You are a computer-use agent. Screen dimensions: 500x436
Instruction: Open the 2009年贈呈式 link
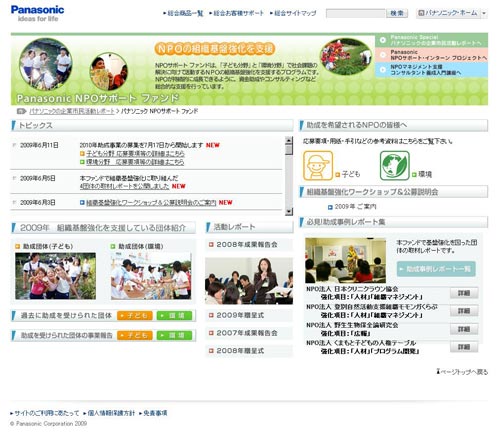pos(240,315)
